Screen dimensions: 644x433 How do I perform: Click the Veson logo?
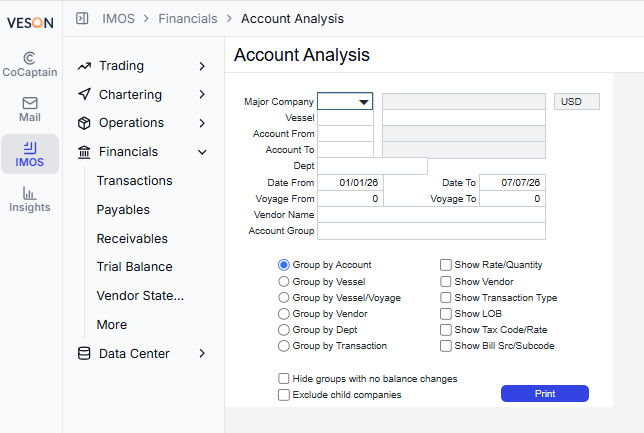tap(30, 23)
